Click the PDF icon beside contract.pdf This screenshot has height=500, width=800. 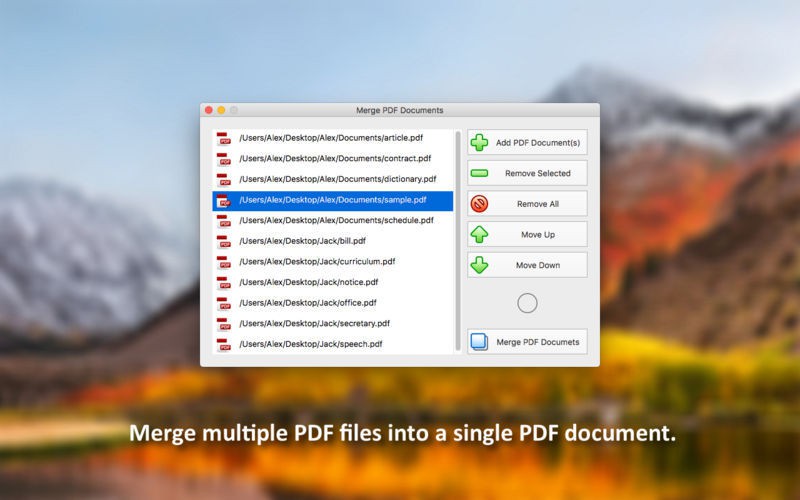[223, 159]
